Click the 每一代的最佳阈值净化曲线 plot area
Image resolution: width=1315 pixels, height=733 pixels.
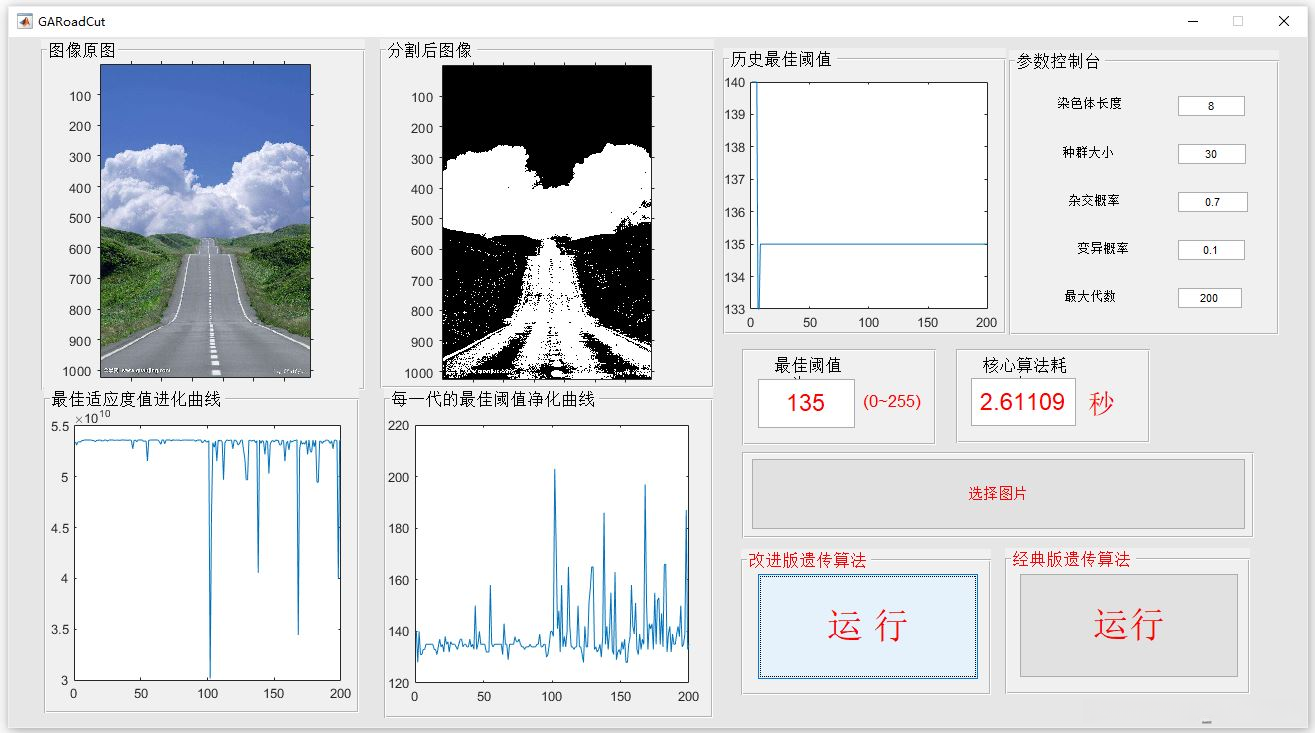point(552,554)
